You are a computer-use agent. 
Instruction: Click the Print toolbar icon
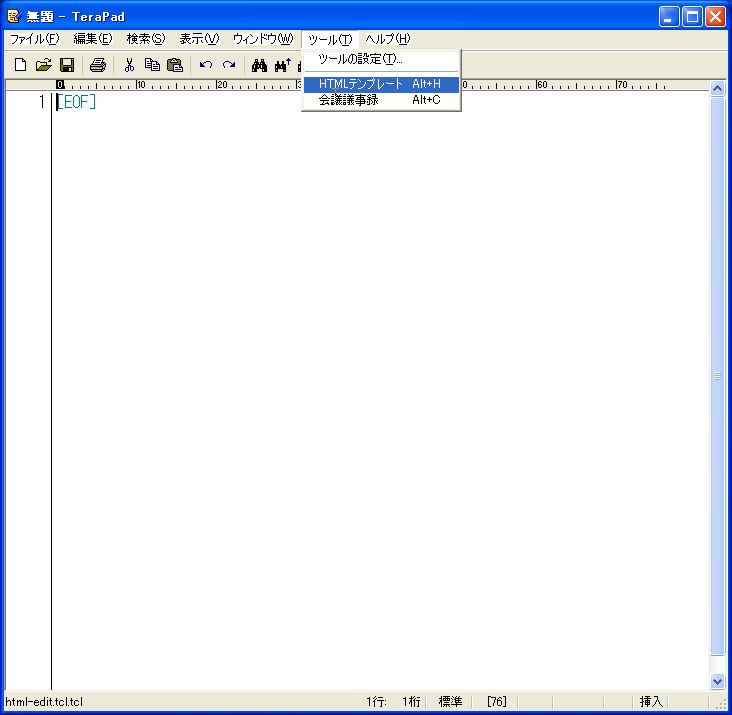pyautogui.click(x=98, y=64)
